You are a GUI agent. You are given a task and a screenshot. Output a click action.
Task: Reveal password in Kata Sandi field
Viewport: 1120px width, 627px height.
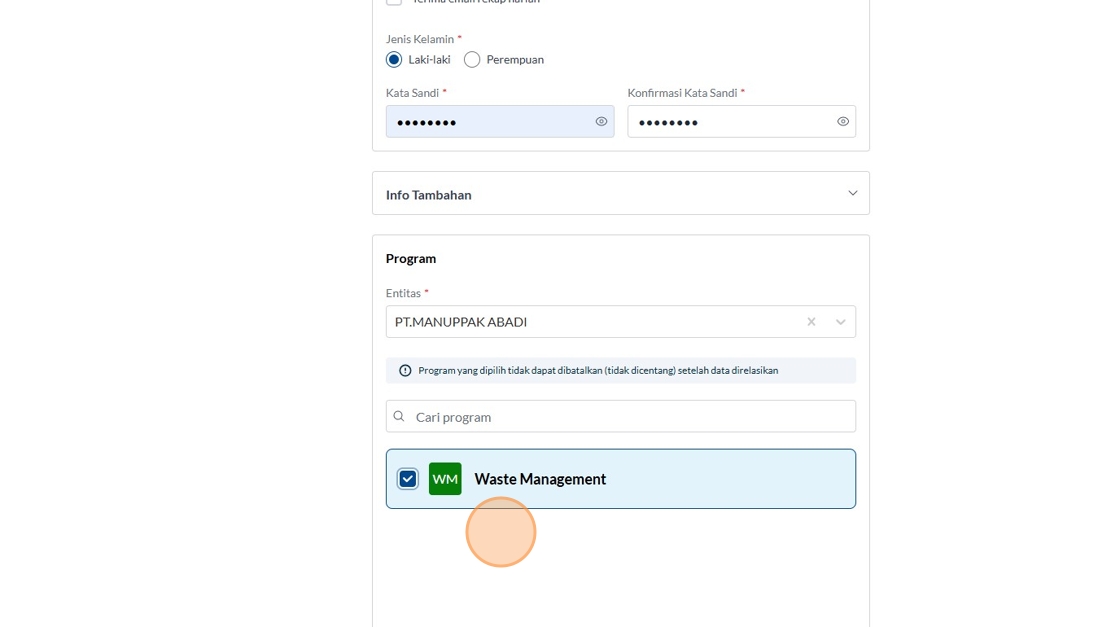coord(601,122)
